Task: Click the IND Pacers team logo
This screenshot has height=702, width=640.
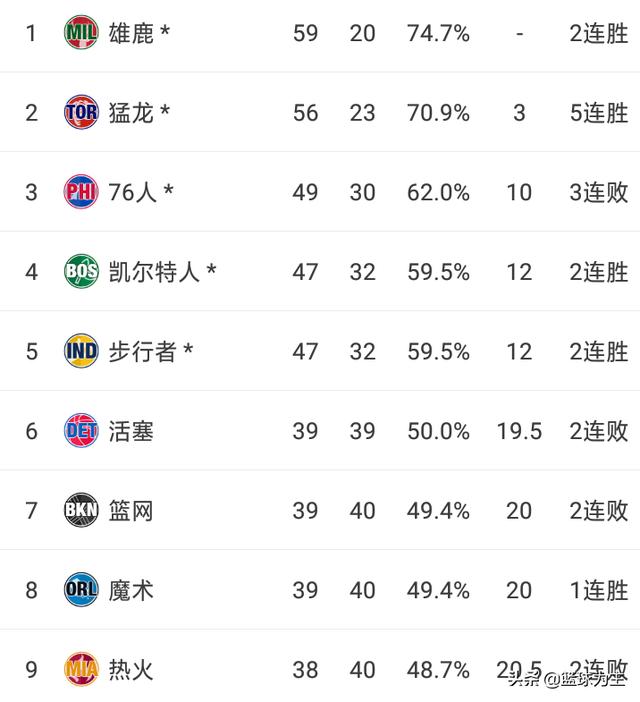Action: click(x=81, y=351)
